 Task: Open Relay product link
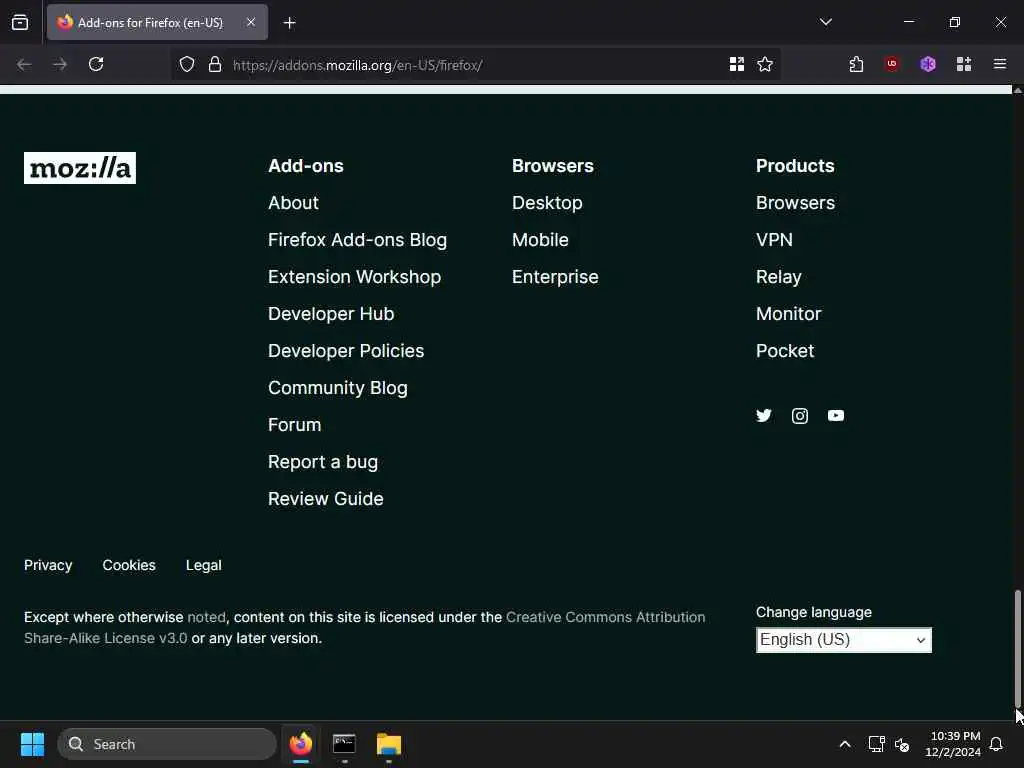coord(778,277)
